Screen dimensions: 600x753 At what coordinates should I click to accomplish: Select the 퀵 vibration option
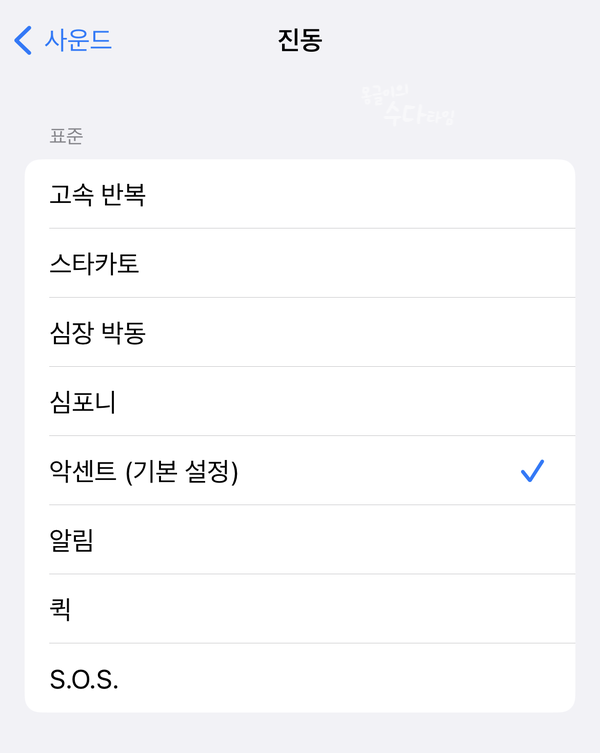[x=300, y=609]
